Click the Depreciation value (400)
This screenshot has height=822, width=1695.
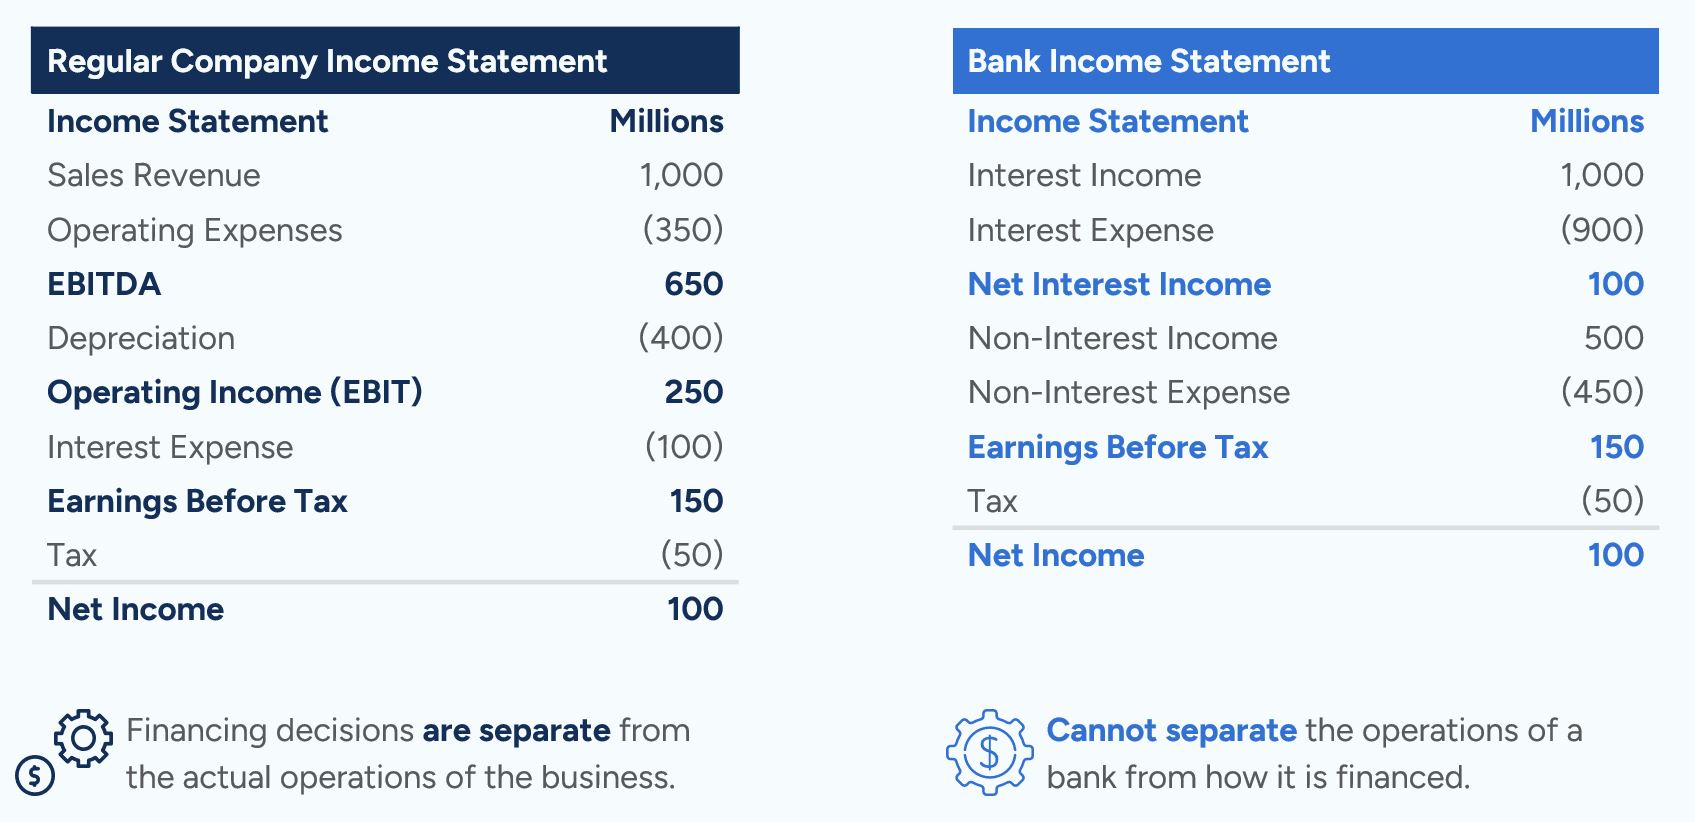pos(681,338)
